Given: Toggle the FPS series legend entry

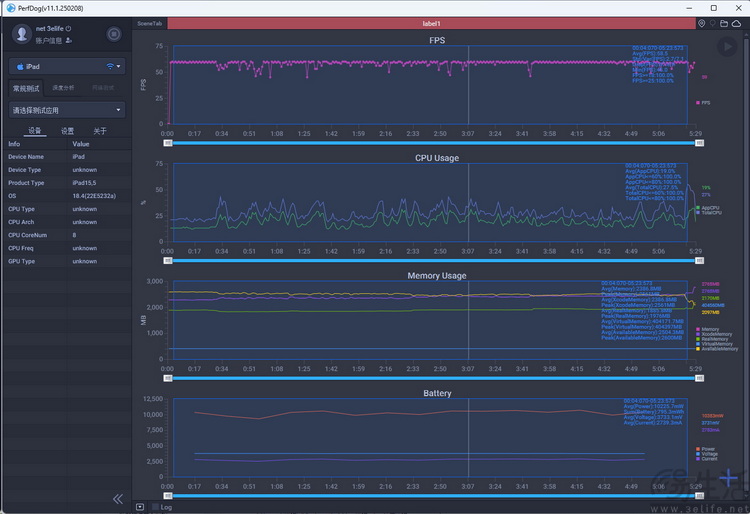Looking at the screenshot, I should coord(703,103).
